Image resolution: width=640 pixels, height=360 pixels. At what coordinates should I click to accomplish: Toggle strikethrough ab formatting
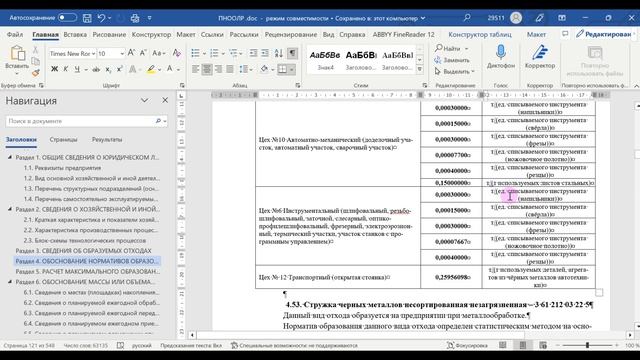pyautogui.click(x=96, y=69)
